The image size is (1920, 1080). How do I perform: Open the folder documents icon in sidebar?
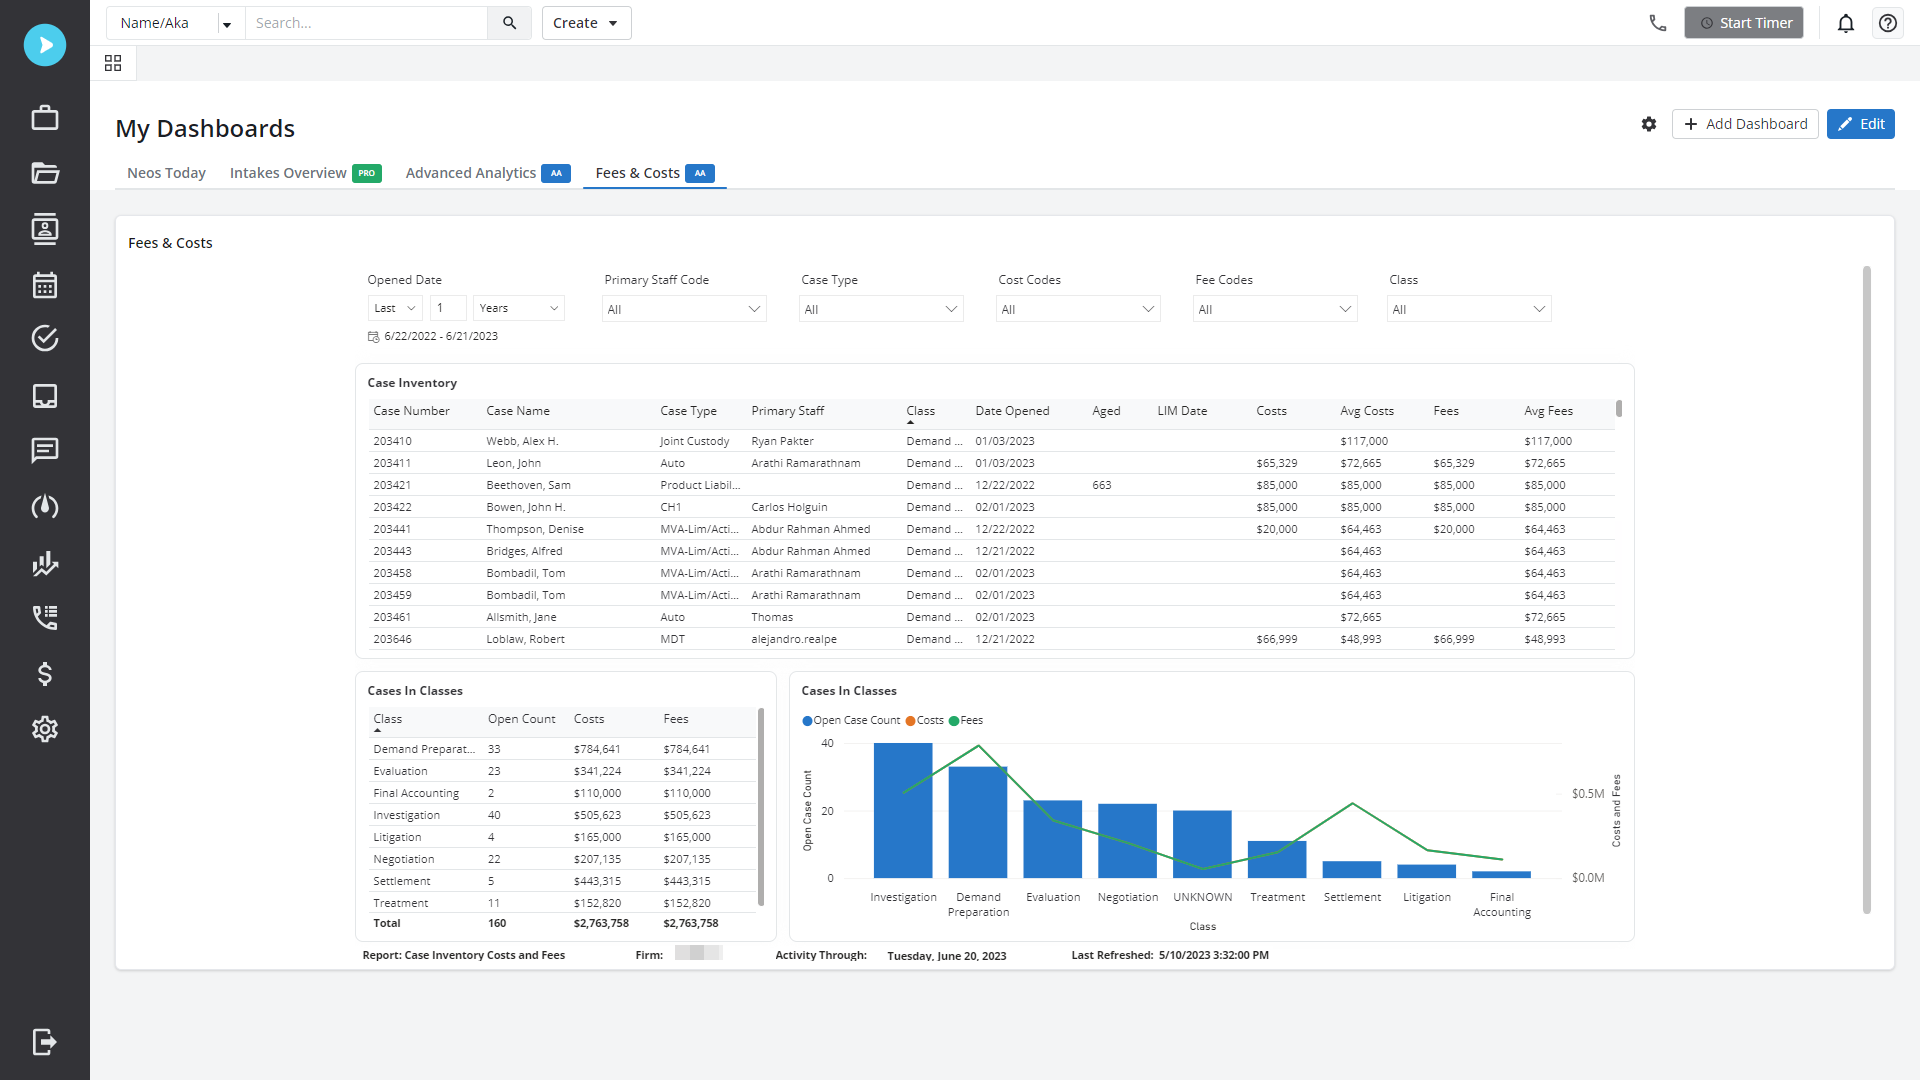[45, 173]
